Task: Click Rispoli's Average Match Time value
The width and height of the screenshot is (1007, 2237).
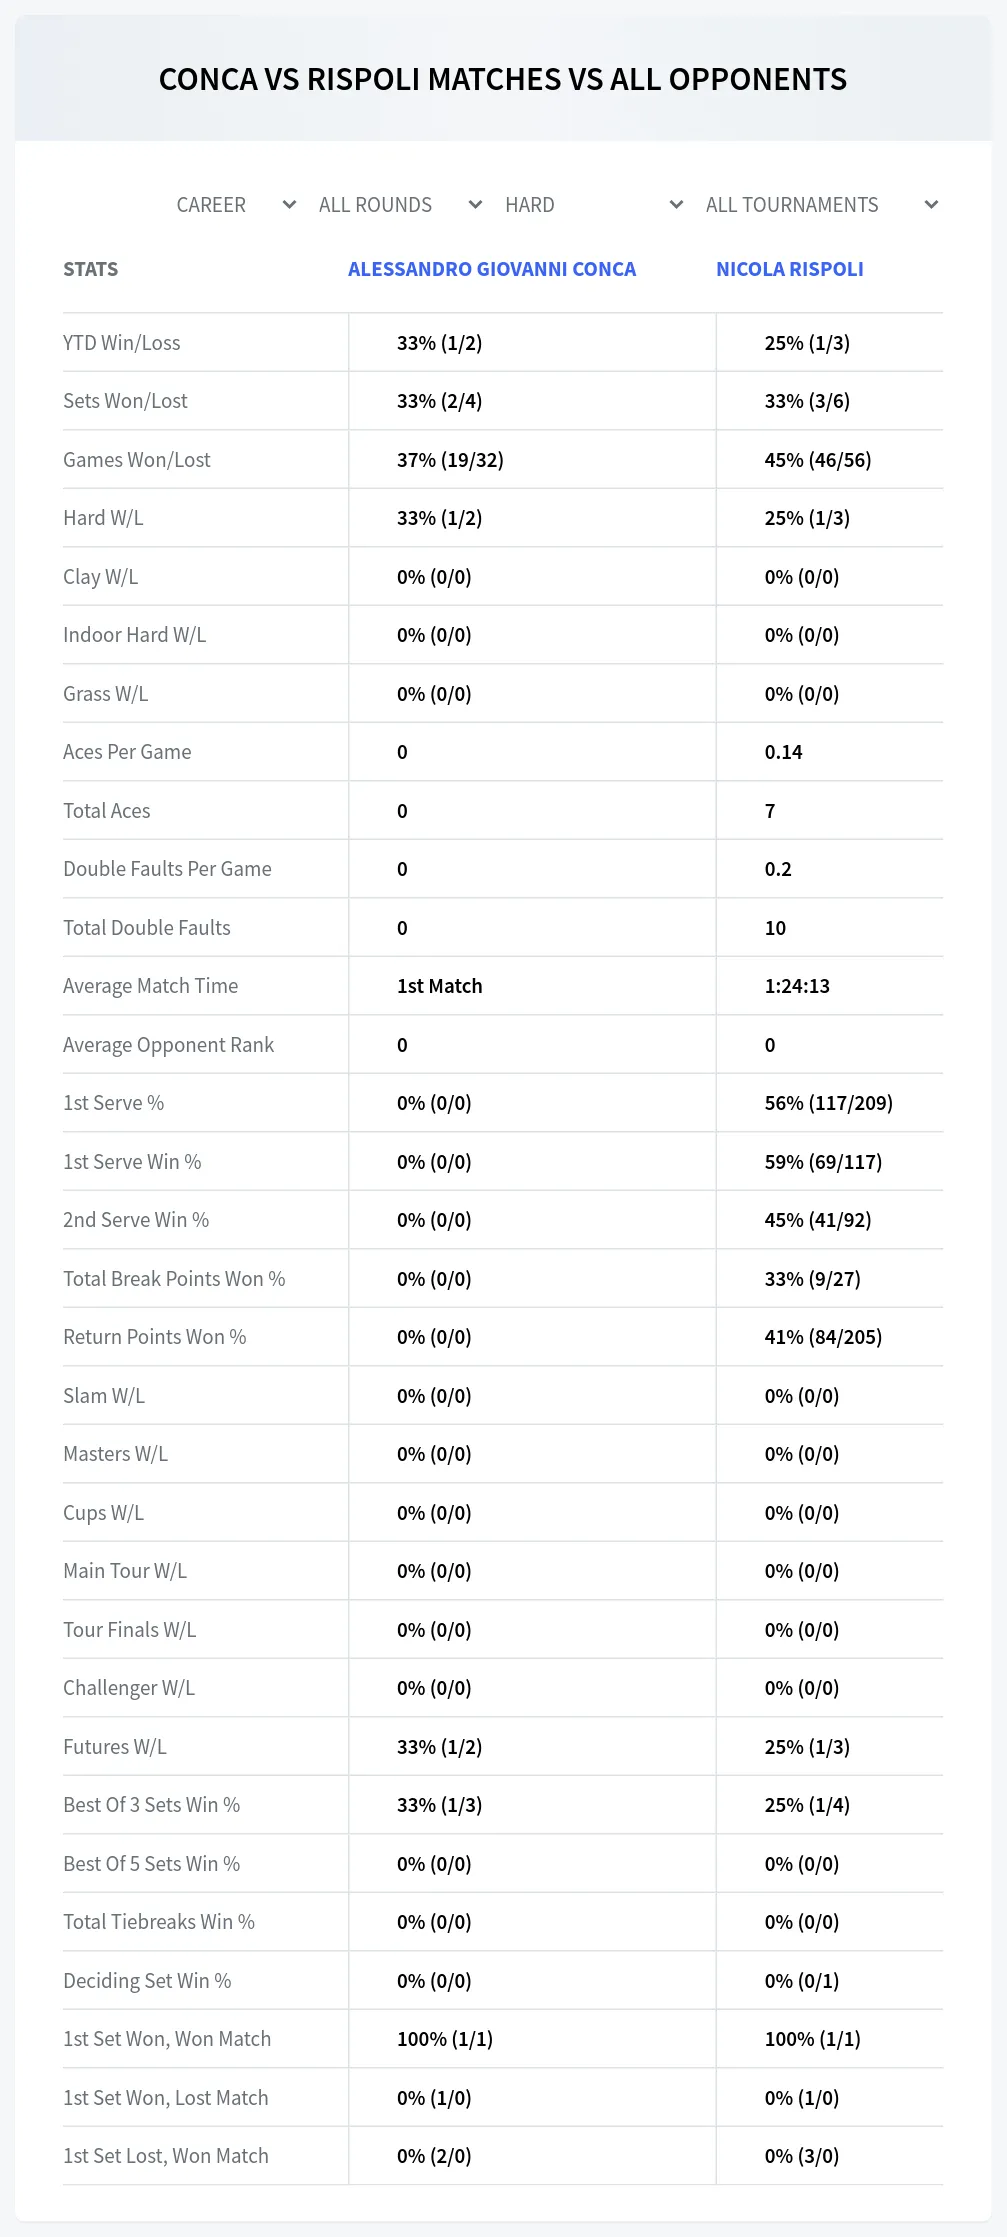Action: click(797, 986)
